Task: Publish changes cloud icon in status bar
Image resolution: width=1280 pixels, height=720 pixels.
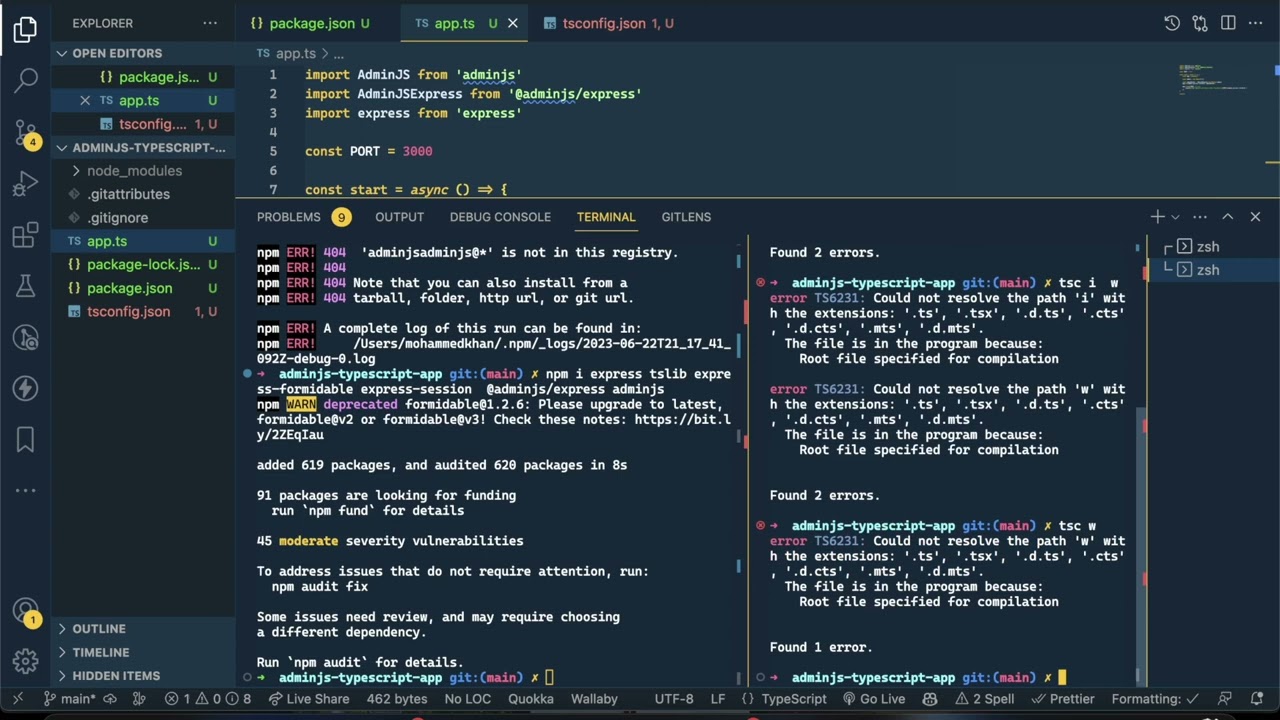Action: click(110, 699)
